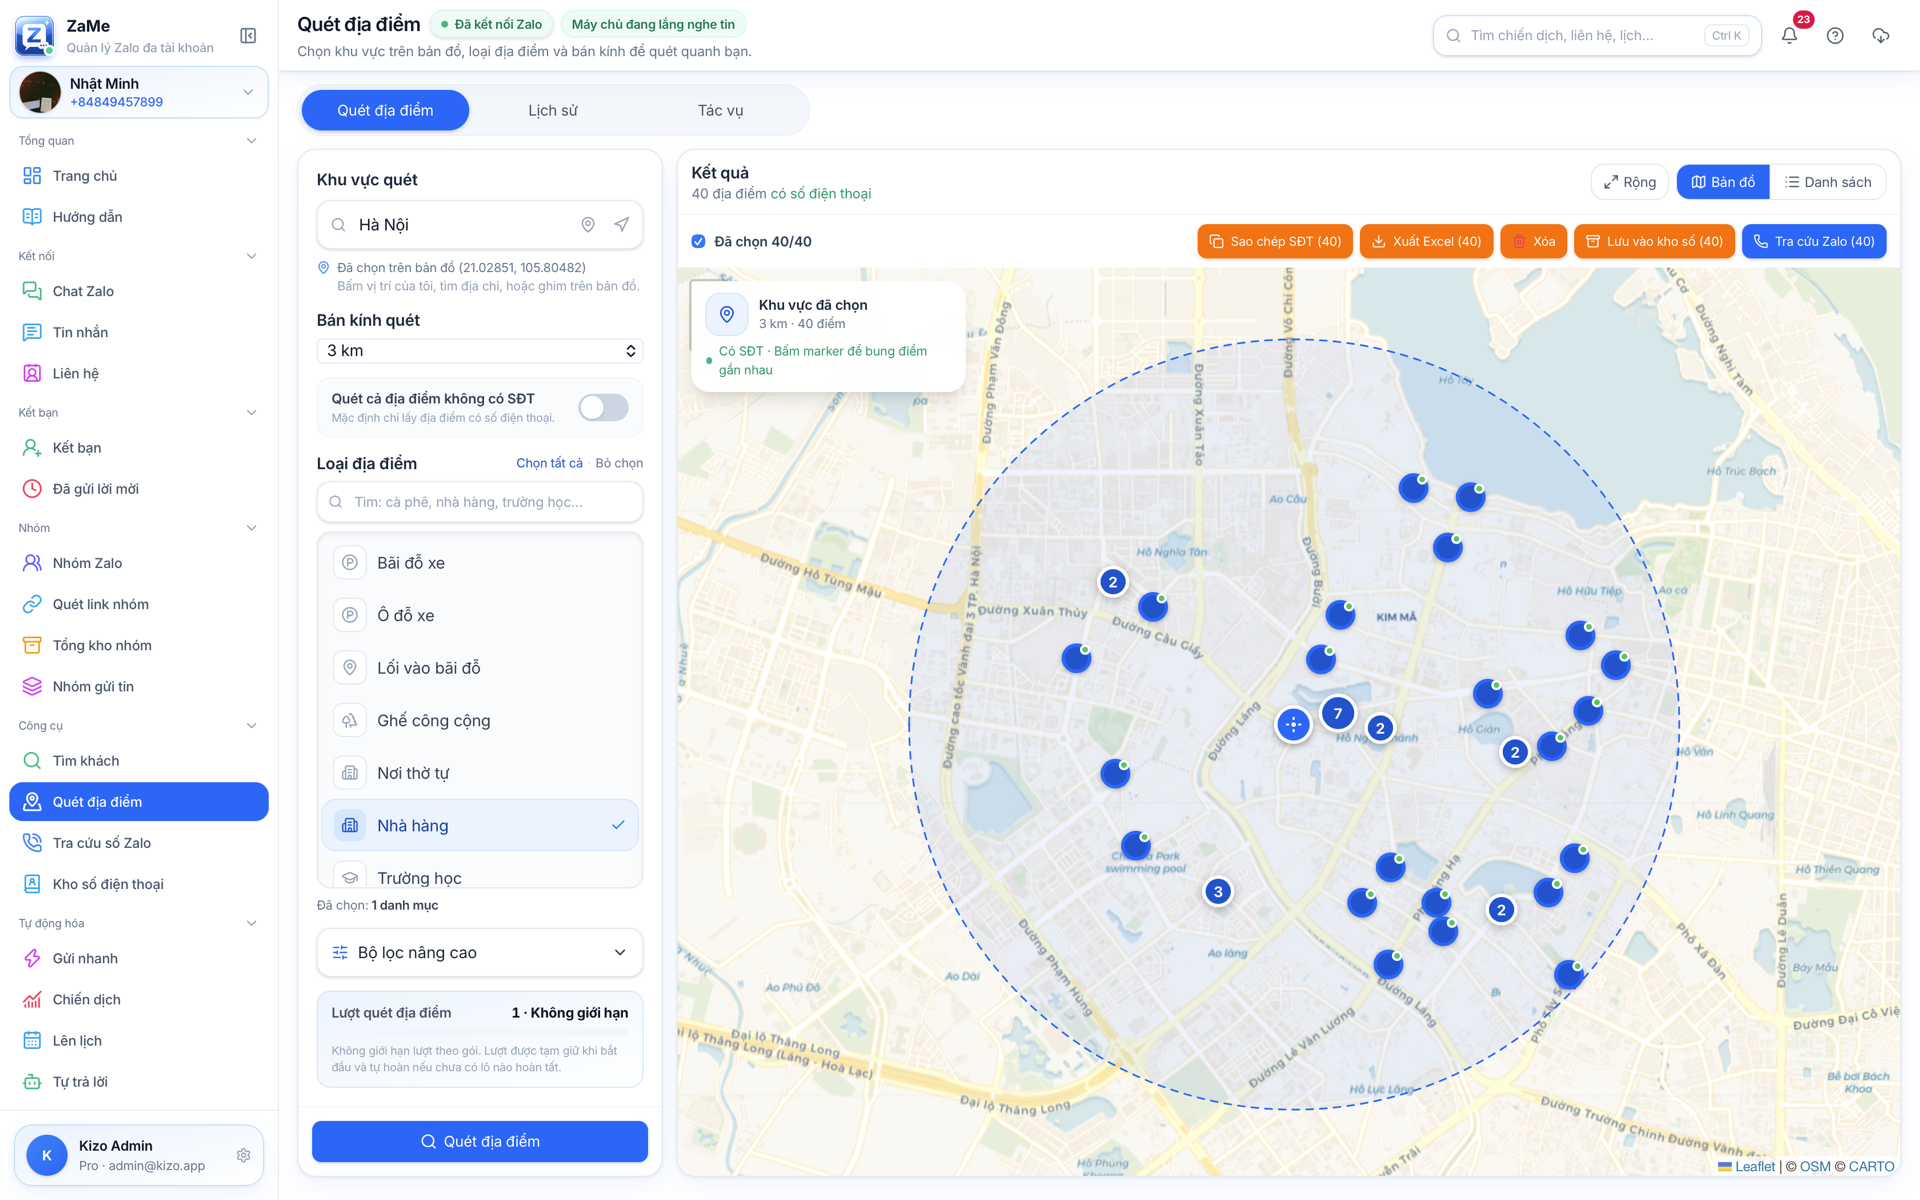The image size is (1920, 1200).
Task: Toggle Quét cả địa điểm không có SĐT
Action: click(x=603, y=407)
